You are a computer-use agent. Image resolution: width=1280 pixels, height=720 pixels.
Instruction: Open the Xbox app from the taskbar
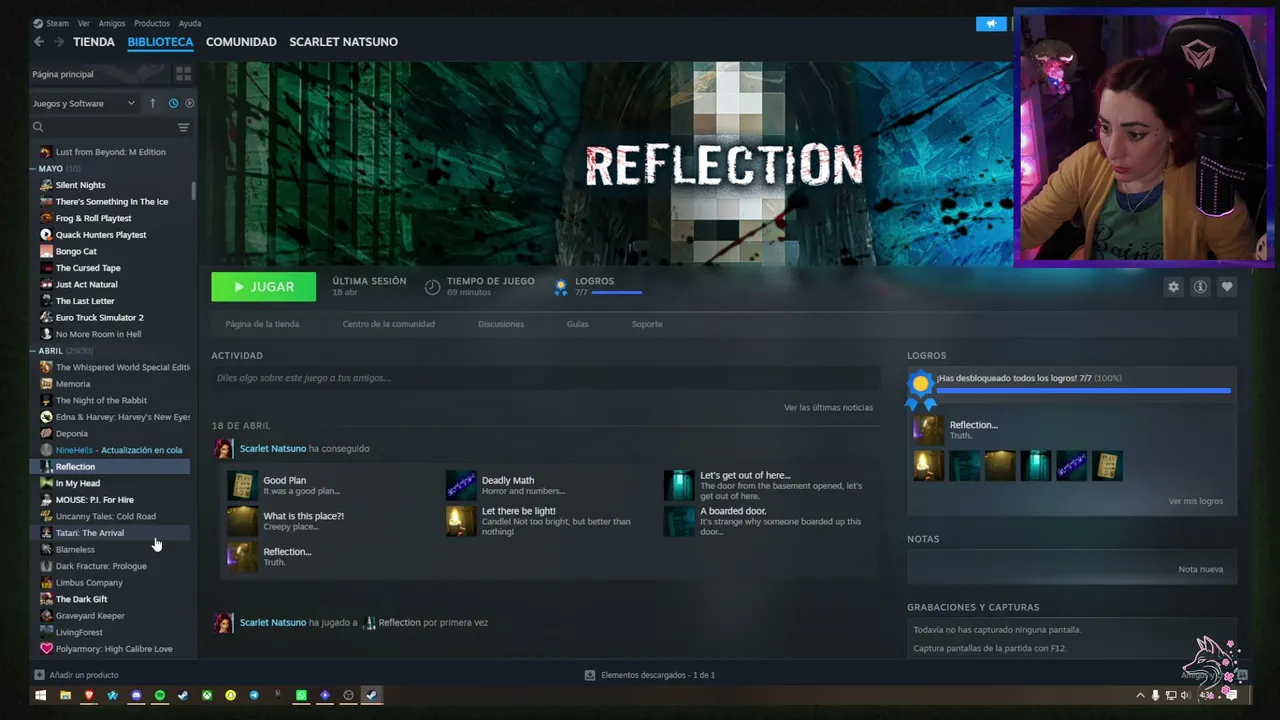point(206,695)
